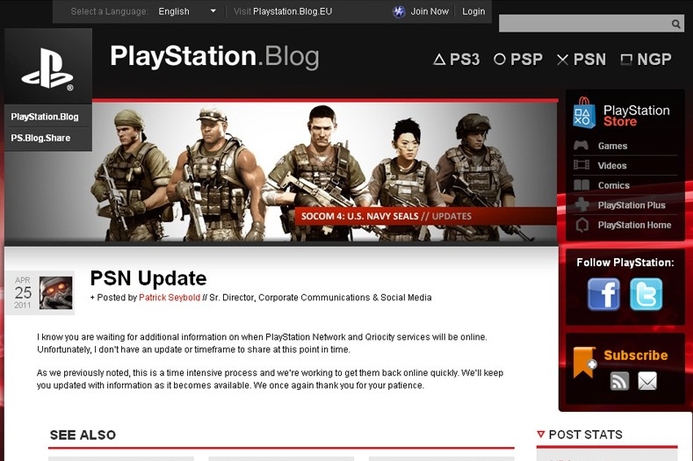Click into the search input field
693x461 pixels.
pyautogui.click(x=584, y=24)
